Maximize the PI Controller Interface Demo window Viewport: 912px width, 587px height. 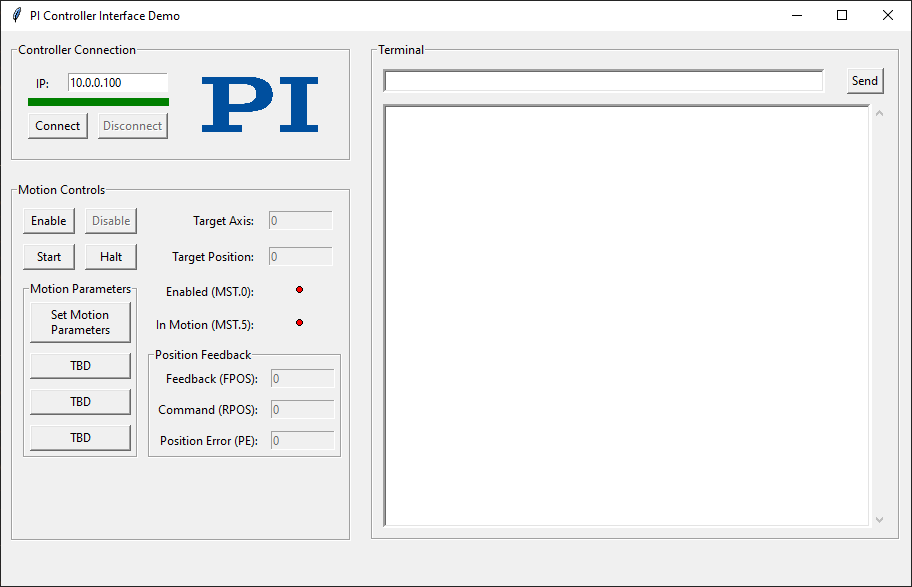[x=842, y=15]
